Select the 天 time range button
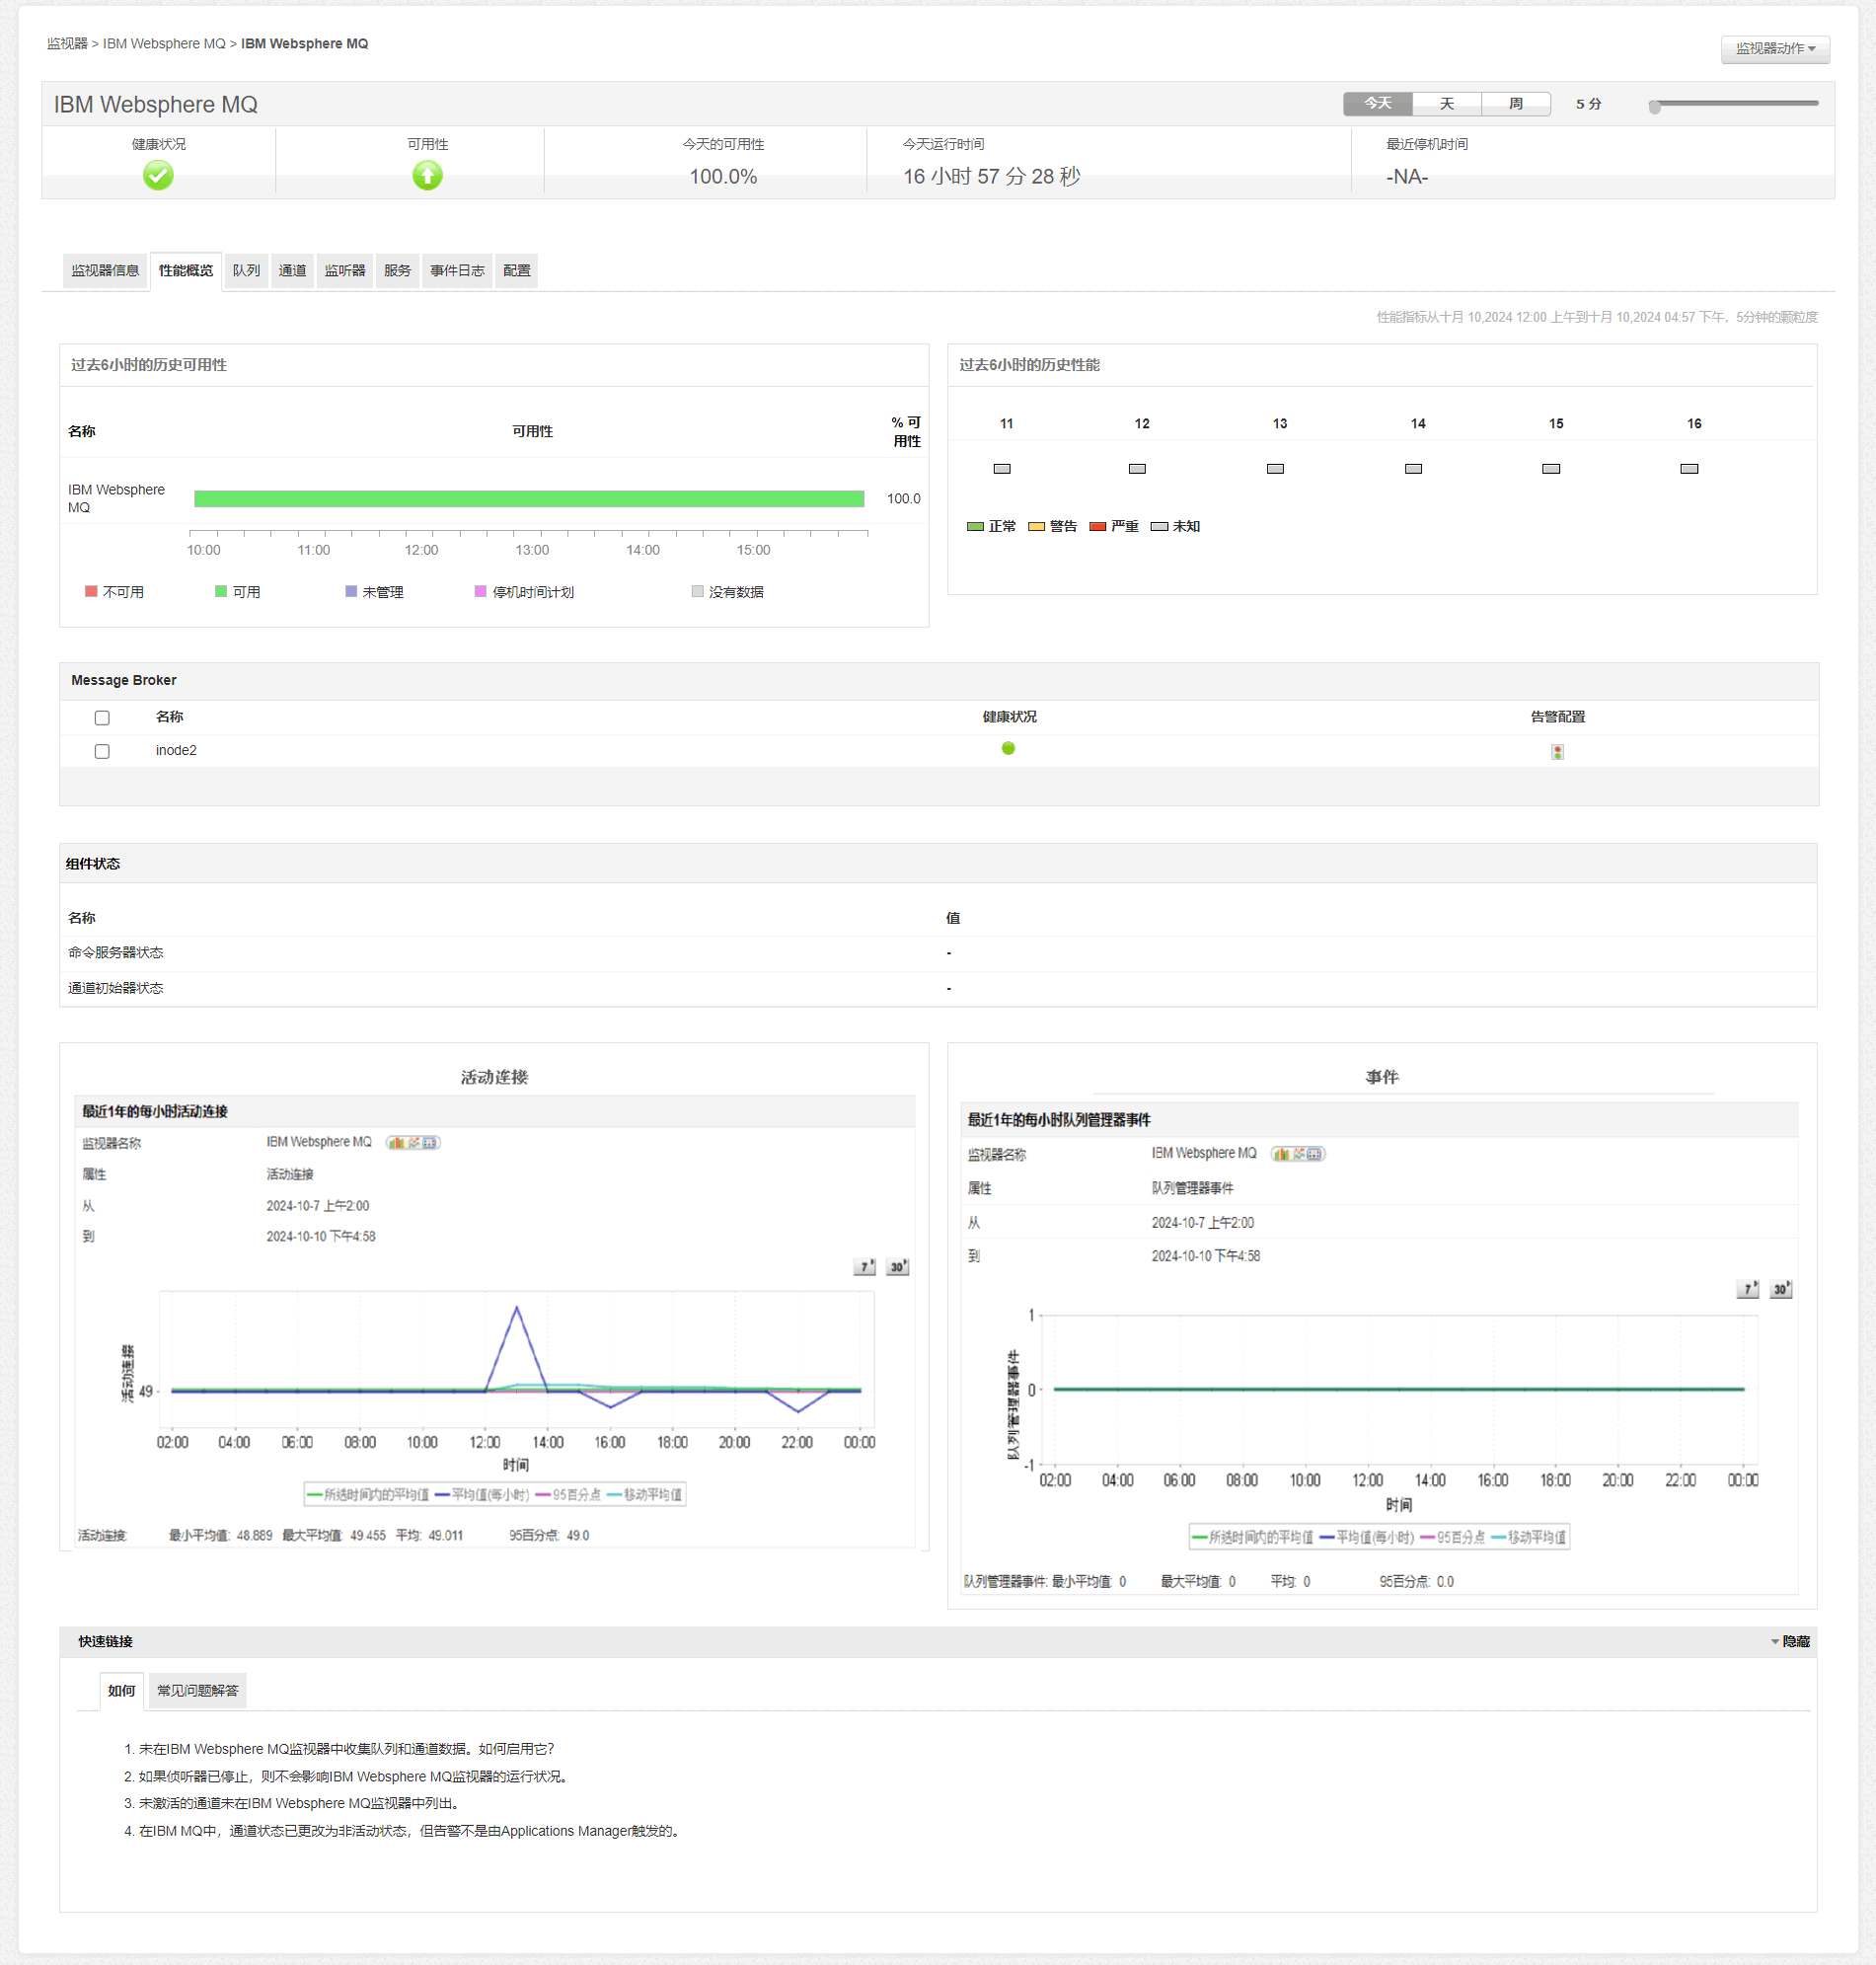The height and width of the screenshot is (1965, 1876). click(1447, 104)
